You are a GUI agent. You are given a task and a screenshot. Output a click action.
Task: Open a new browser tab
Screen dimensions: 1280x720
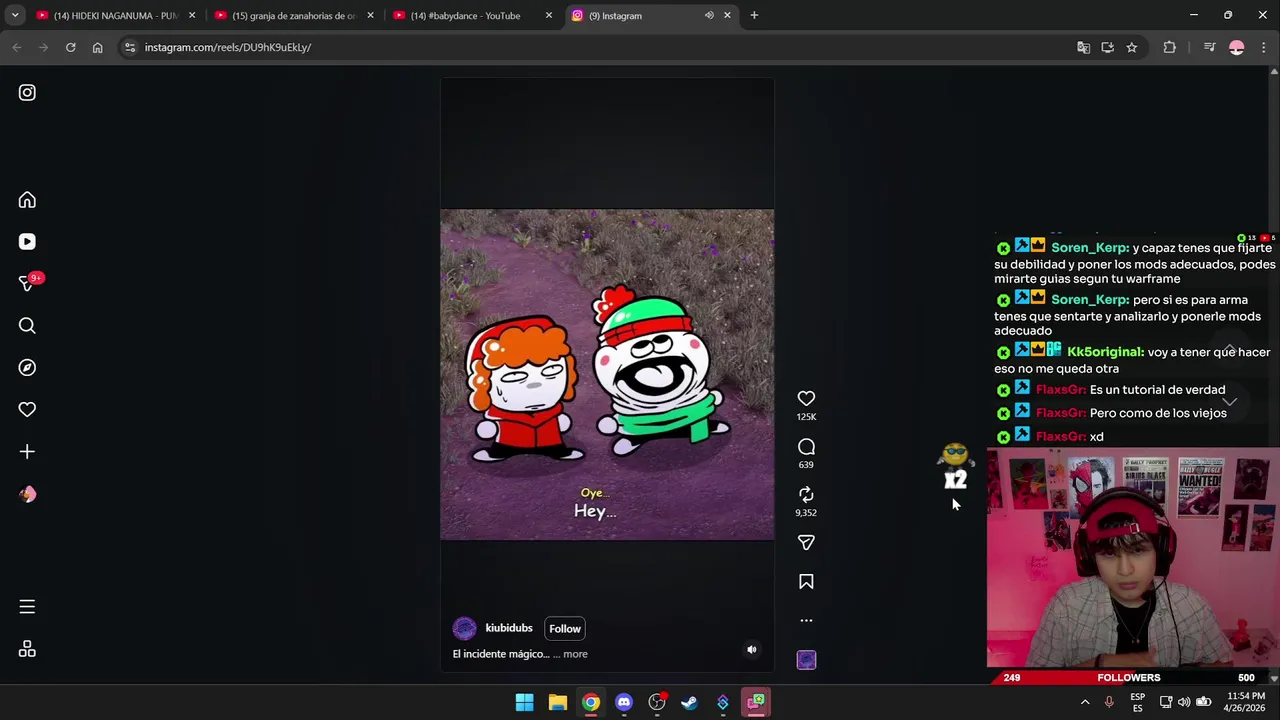click(754, 16)
